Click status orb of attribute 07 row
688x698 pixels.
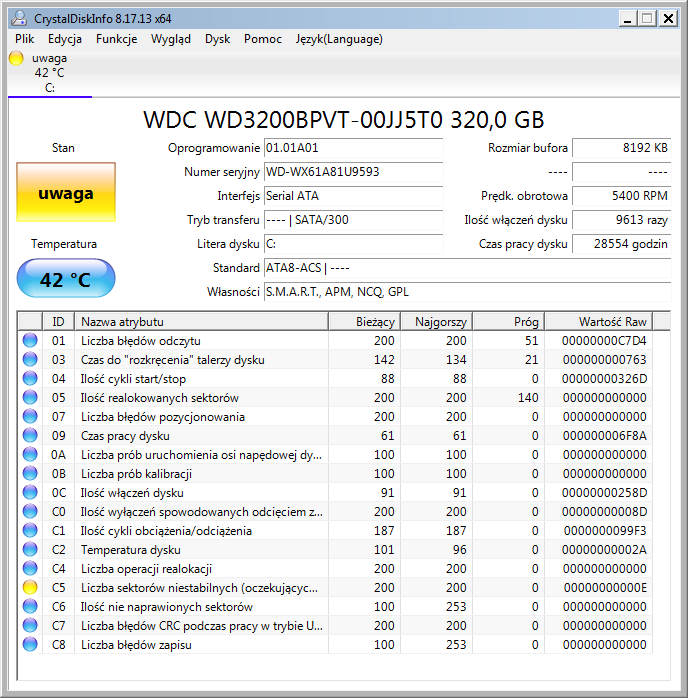tap(30, 416)
